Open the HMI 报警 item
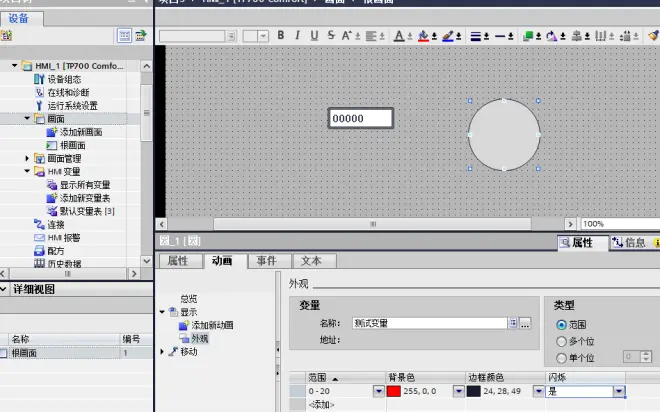 click(64, 237)
